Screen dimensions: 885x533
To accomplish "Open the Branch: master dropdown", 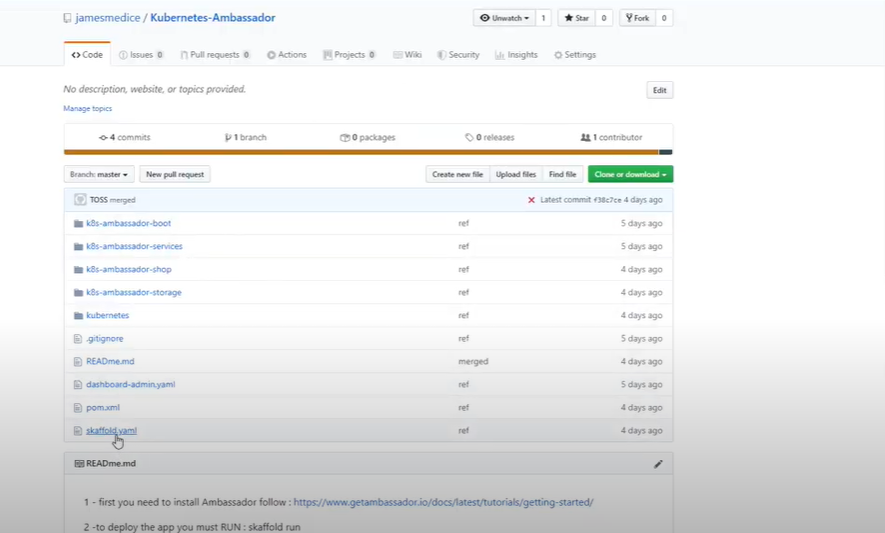I will click(99, 174).
